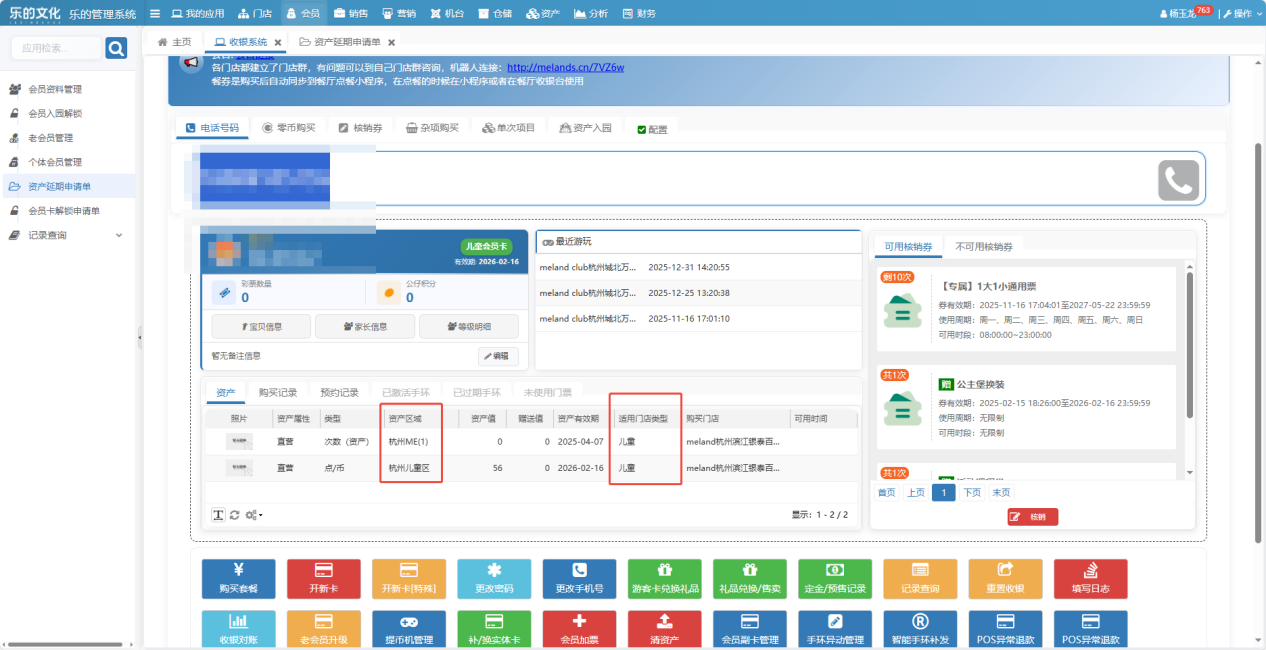Open the gear settings dropdown below asset table
This screenshot has width=1266, height=650.
(x=254, y=515)
